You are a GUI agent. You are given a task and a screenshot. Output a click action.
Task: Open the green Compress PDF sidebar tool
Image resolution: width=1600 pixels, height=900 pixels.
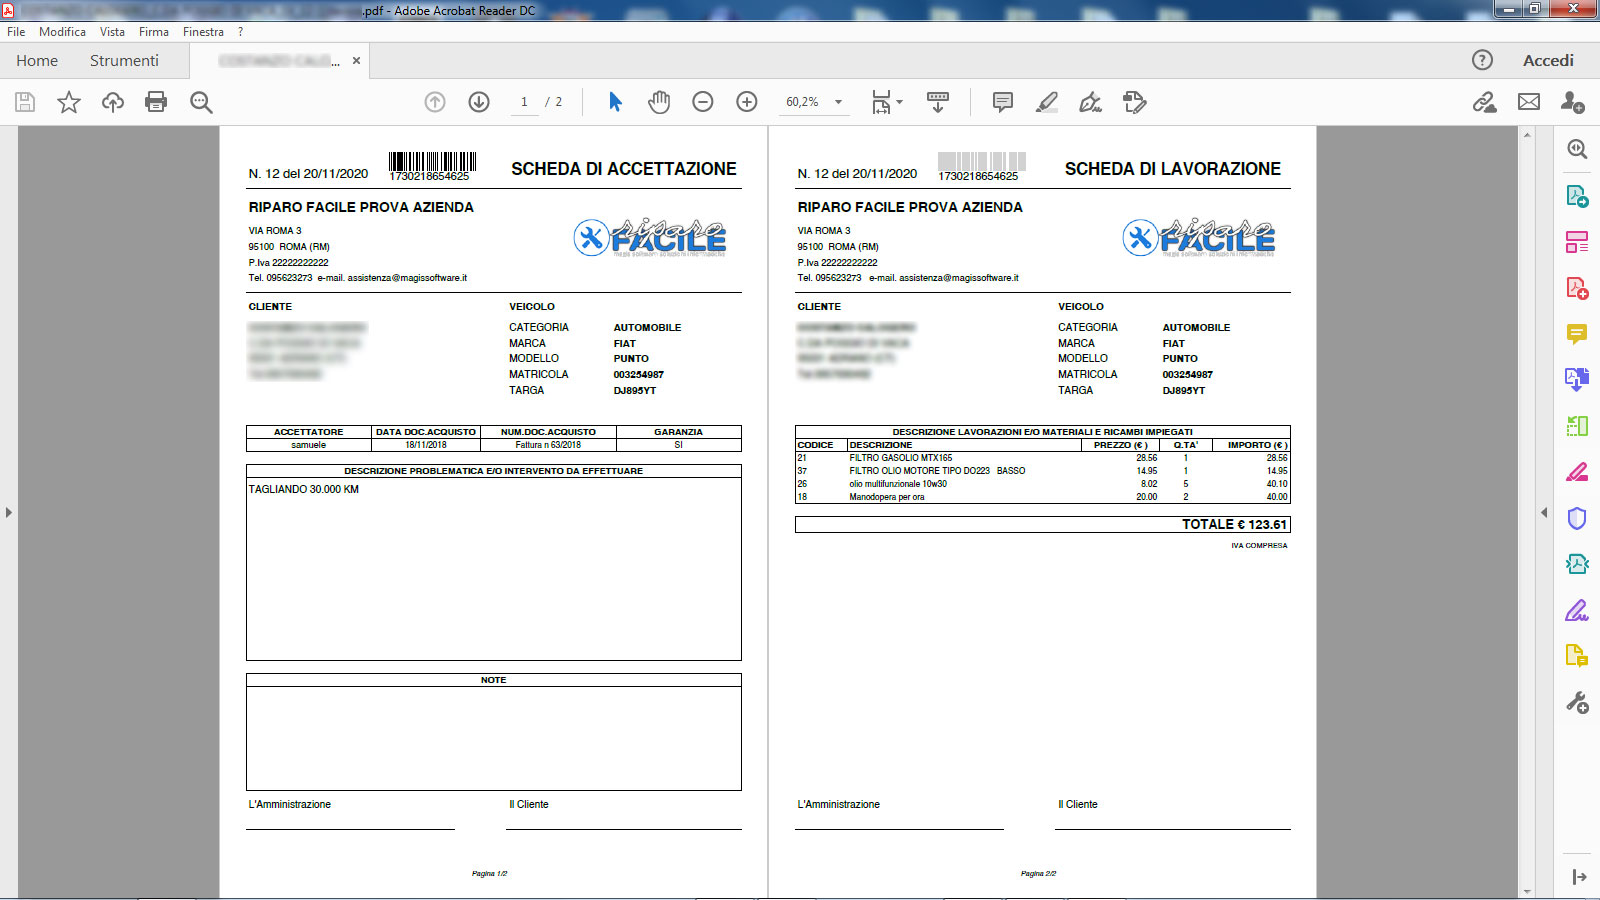pyautogui.click(x=1577, y=426)
